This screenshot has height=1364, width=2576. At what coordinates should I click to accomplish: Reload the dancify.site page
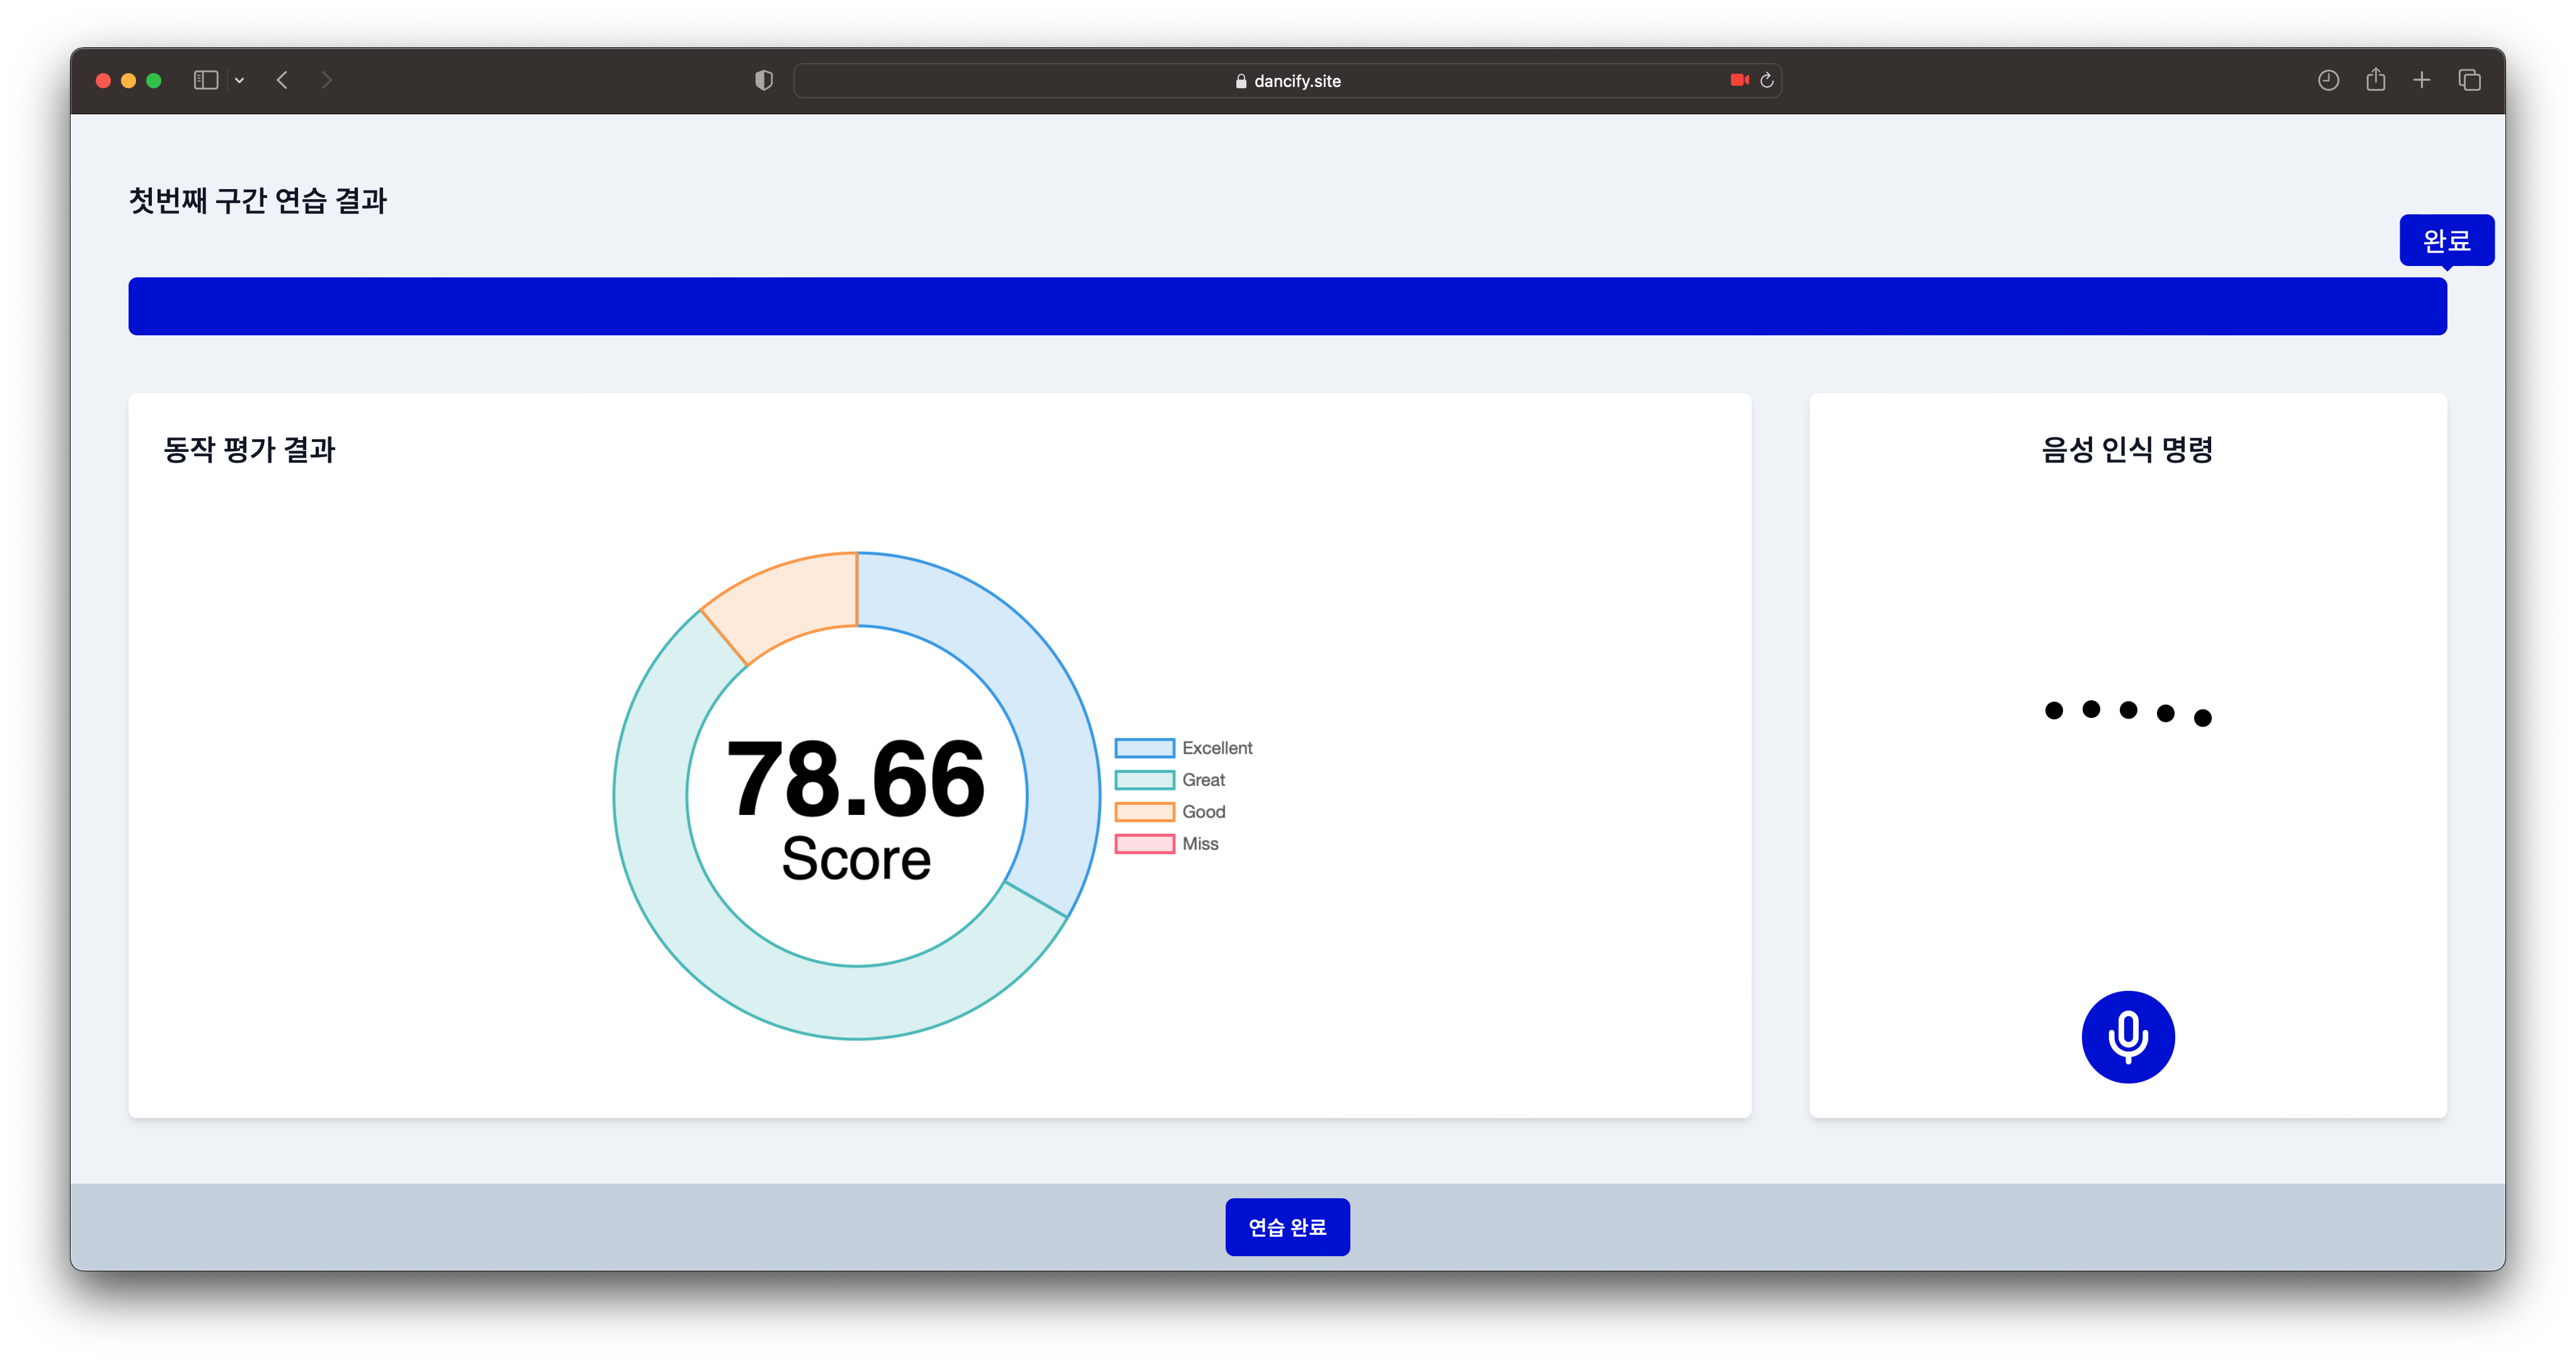1767,80
